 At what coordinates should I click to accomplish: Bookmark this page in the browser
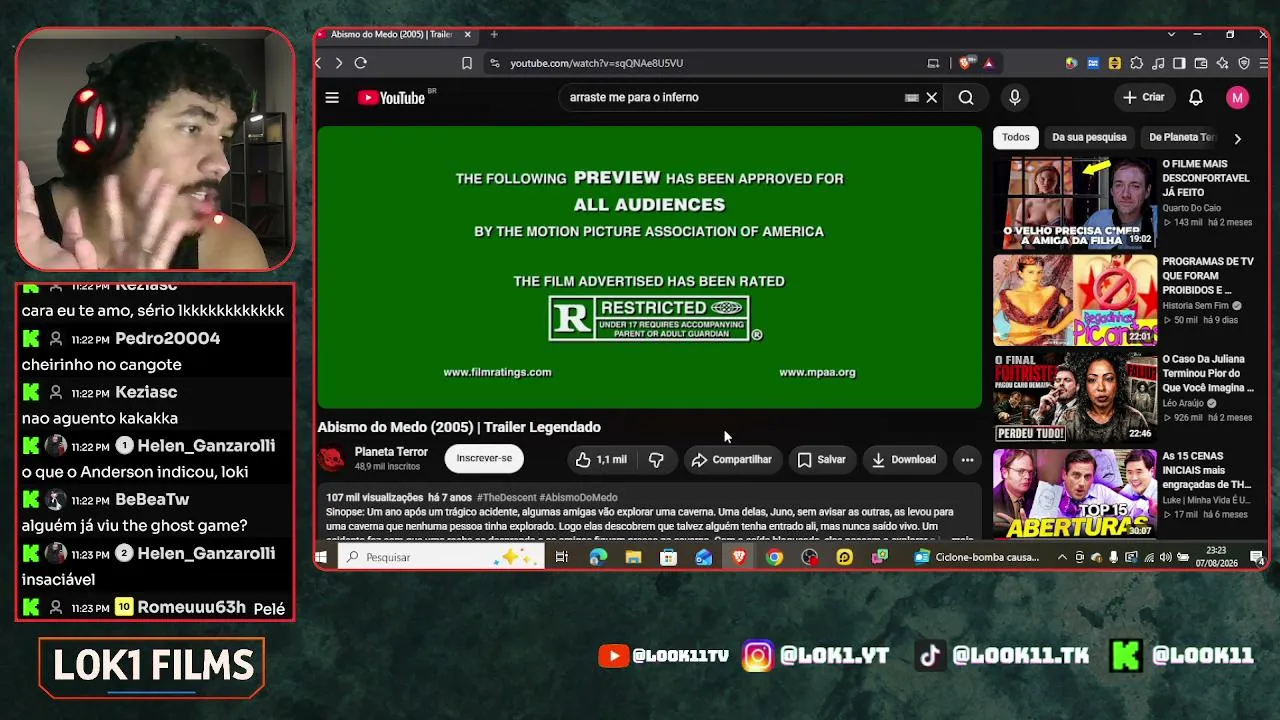(467, 63)
